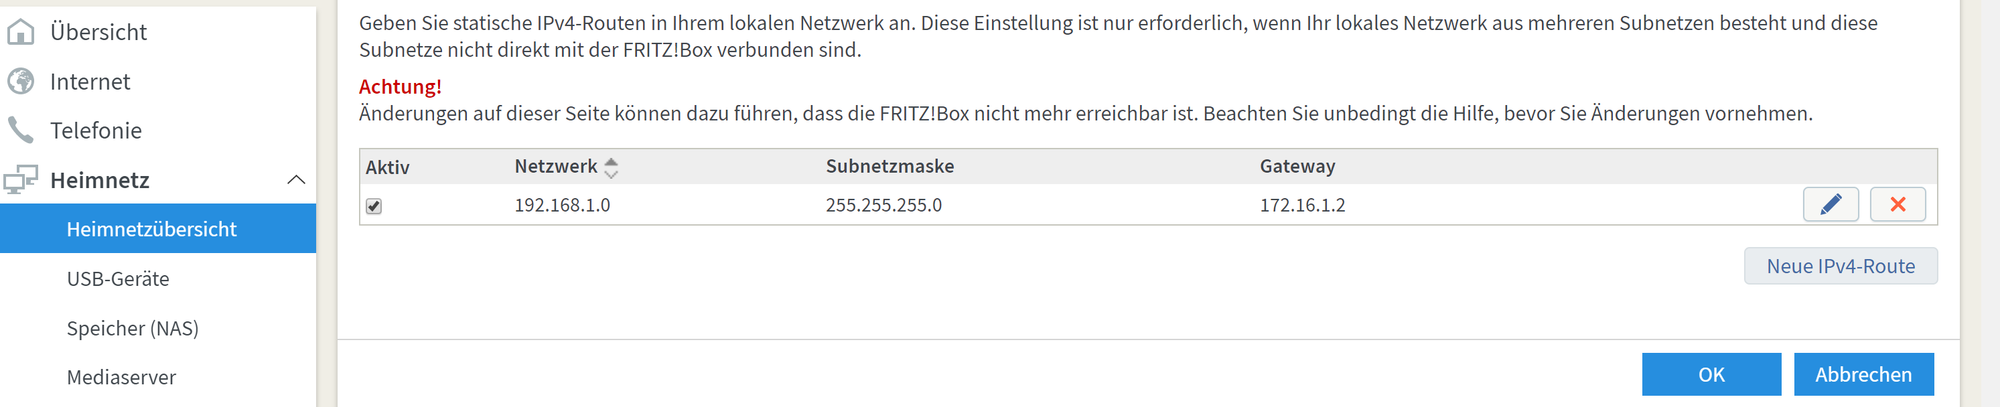Click the Telefonie phone handset icon
This screenshot has height=407, width=2000.
coord(21,130)
